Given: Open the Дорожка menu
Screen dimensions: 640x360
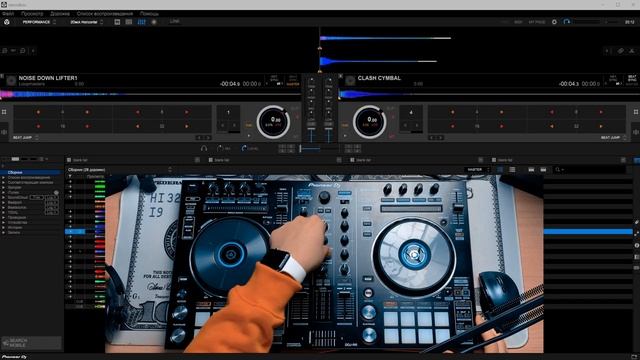Looking at the screenshot, I should tap(60, 14).
